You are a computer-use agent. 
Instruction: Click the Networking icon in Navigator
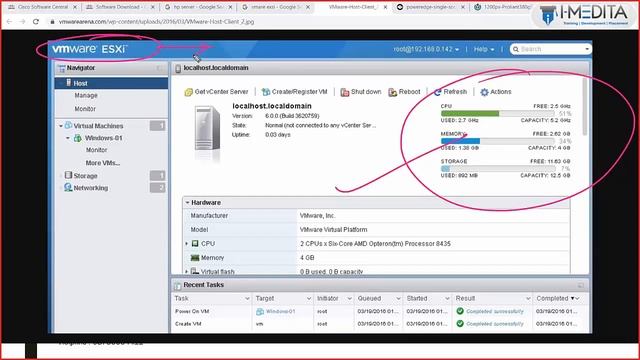click(68, 187)
